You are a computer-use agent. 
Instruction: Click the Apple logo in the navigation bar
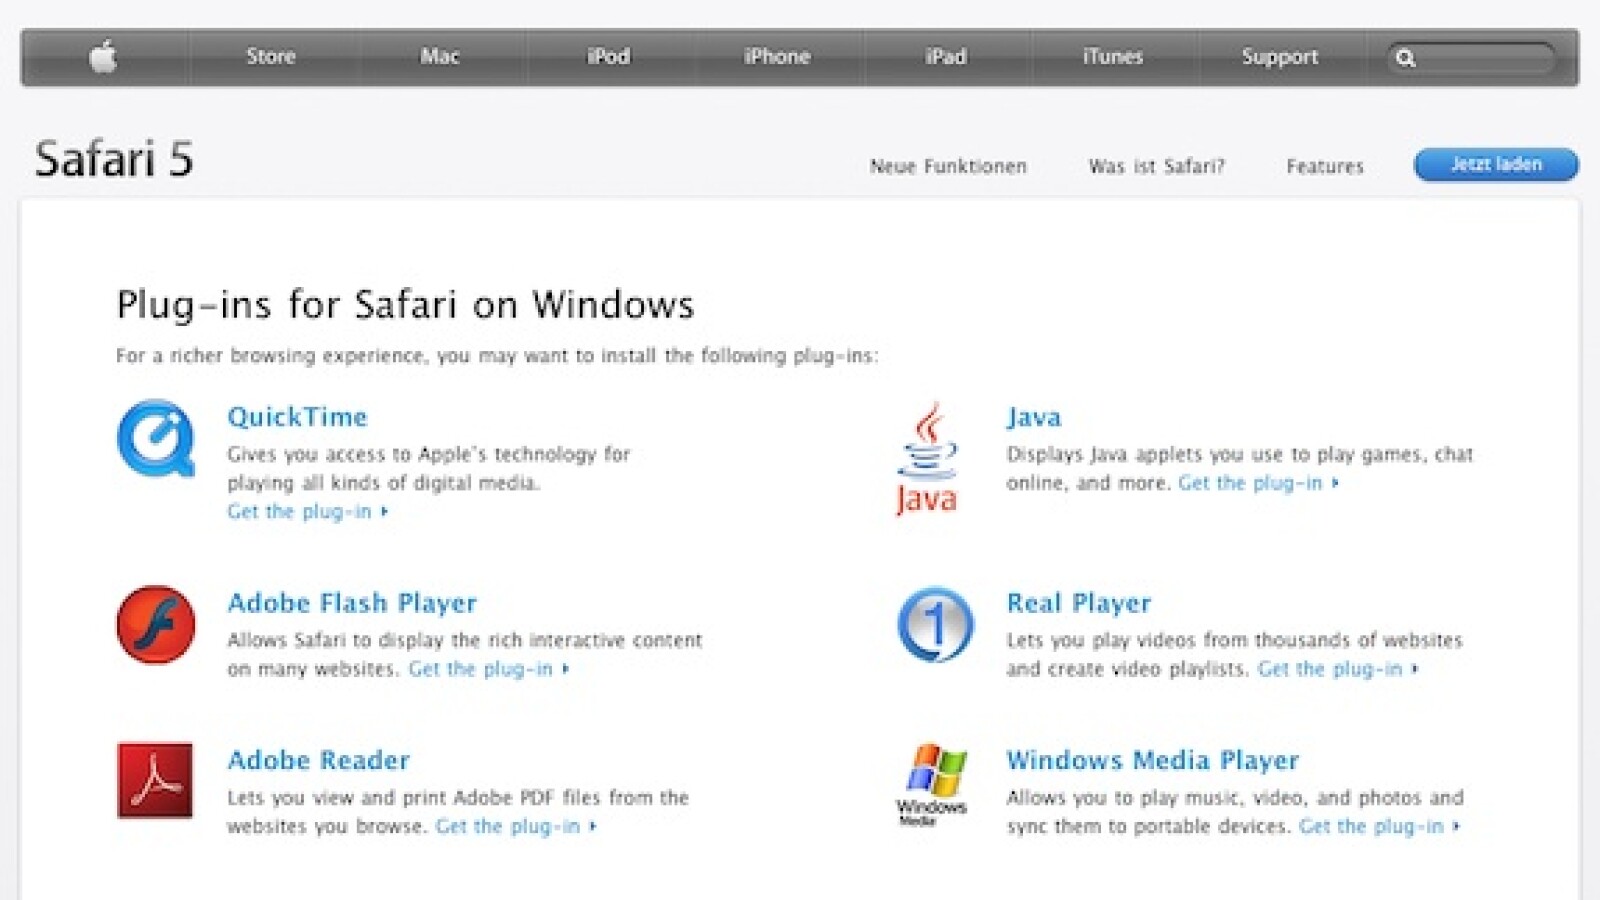pos(103,57)
